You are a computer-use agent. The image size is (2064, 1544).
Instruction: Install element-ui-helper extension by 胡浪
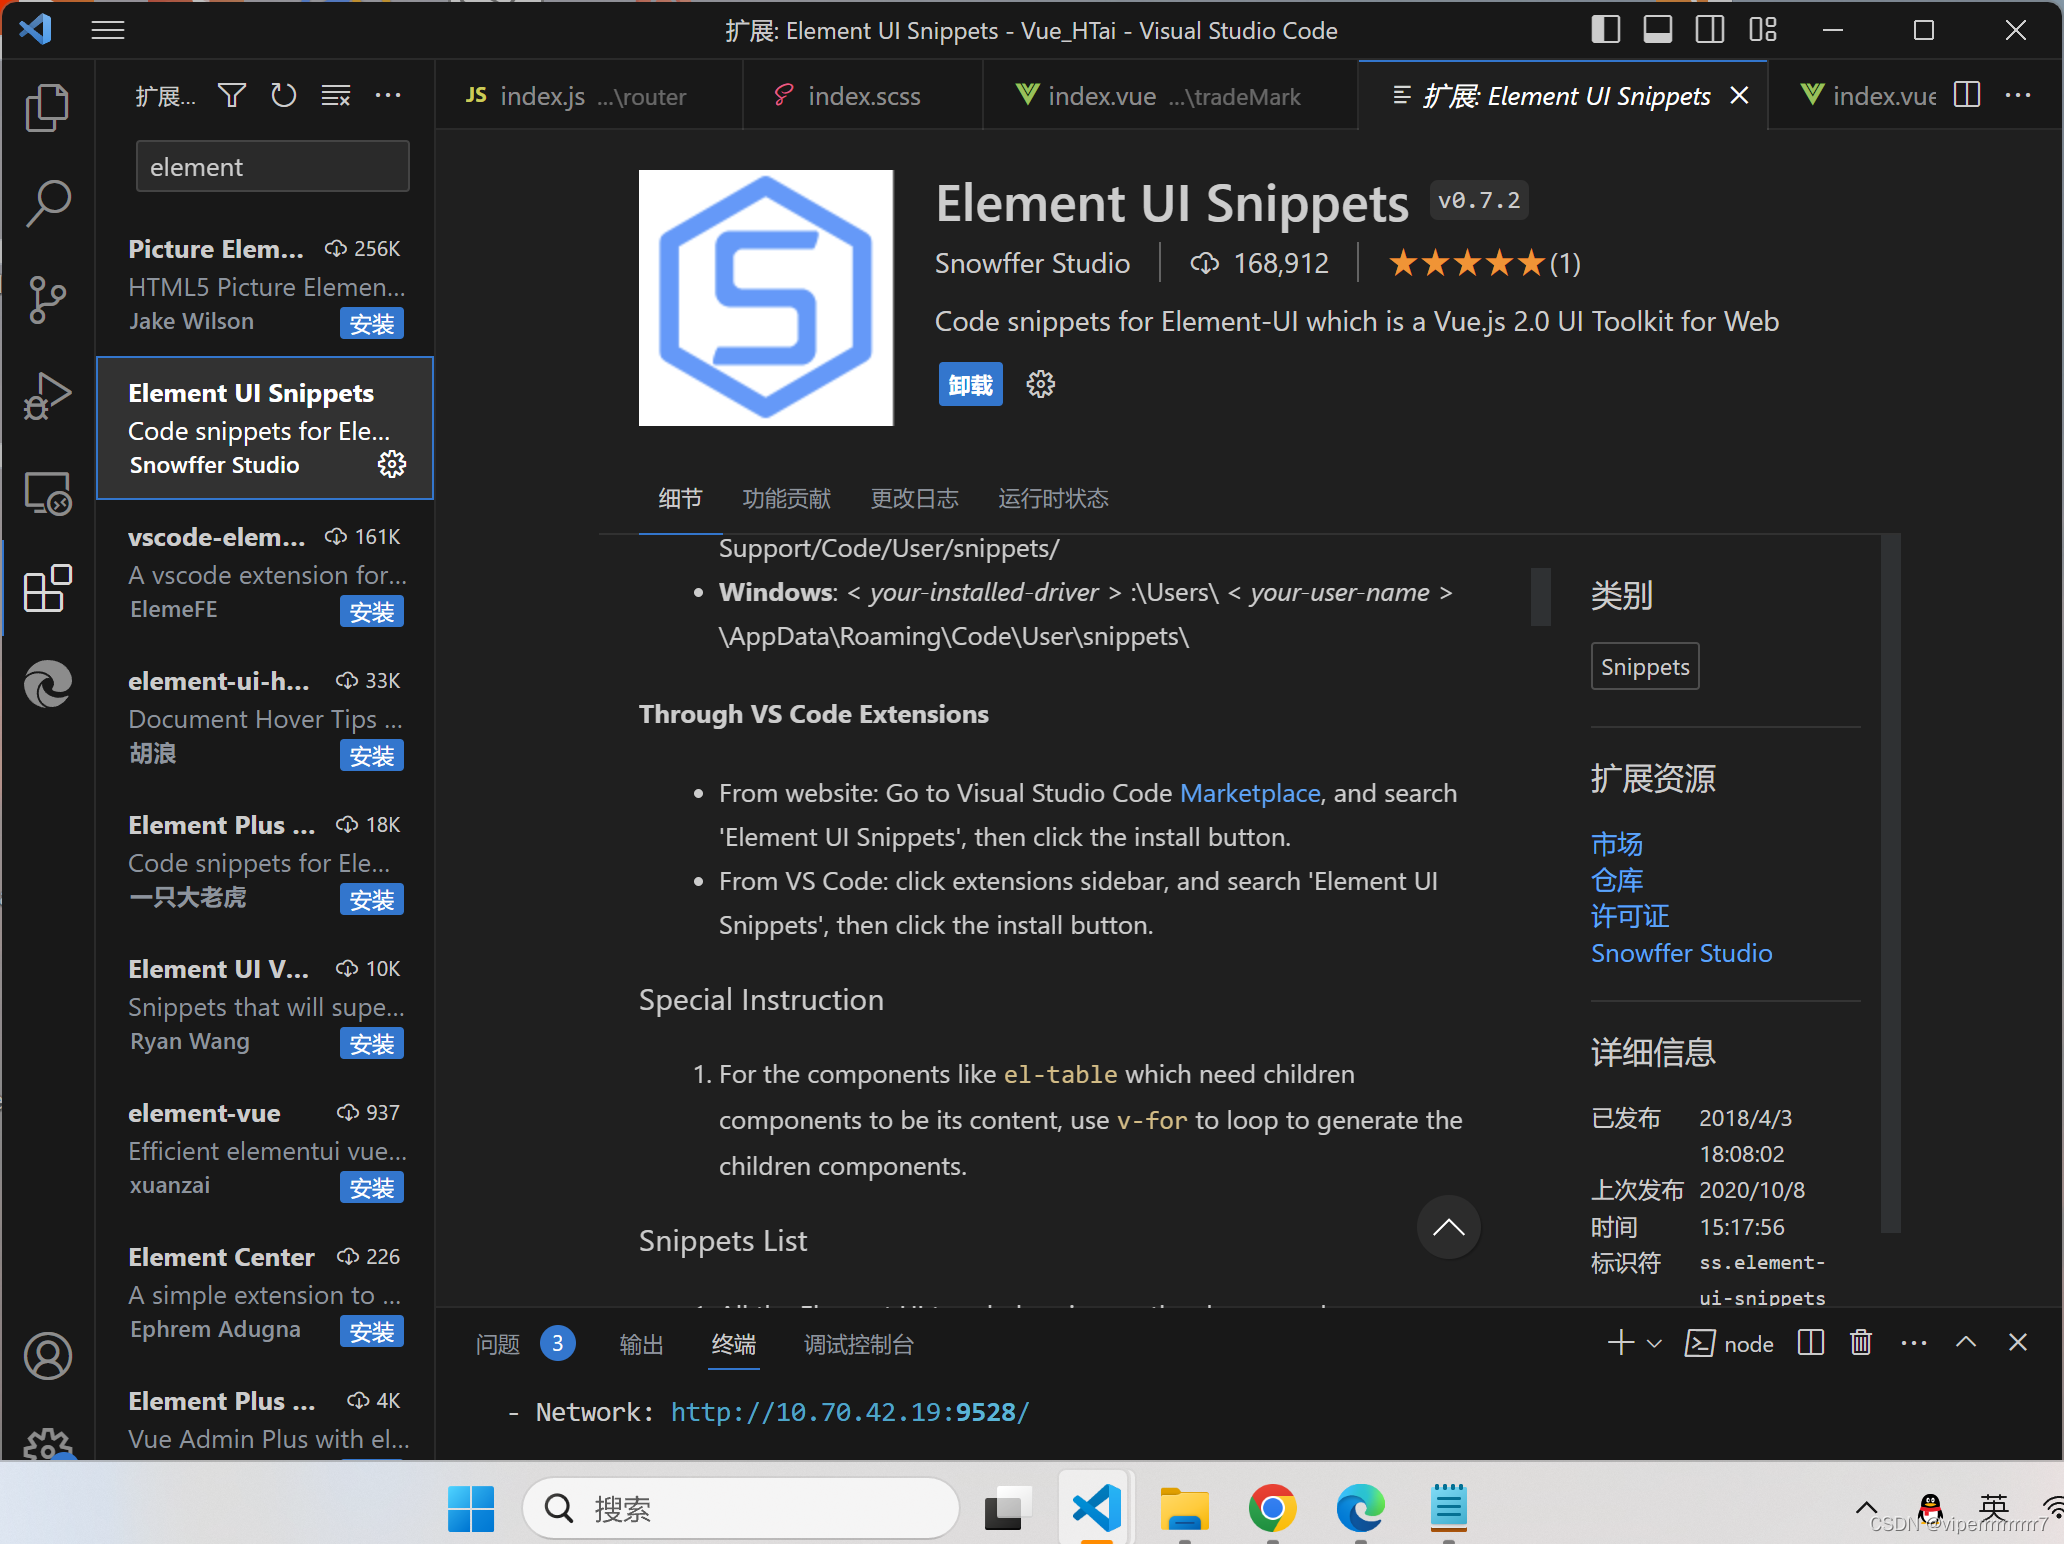coord(372,756)
